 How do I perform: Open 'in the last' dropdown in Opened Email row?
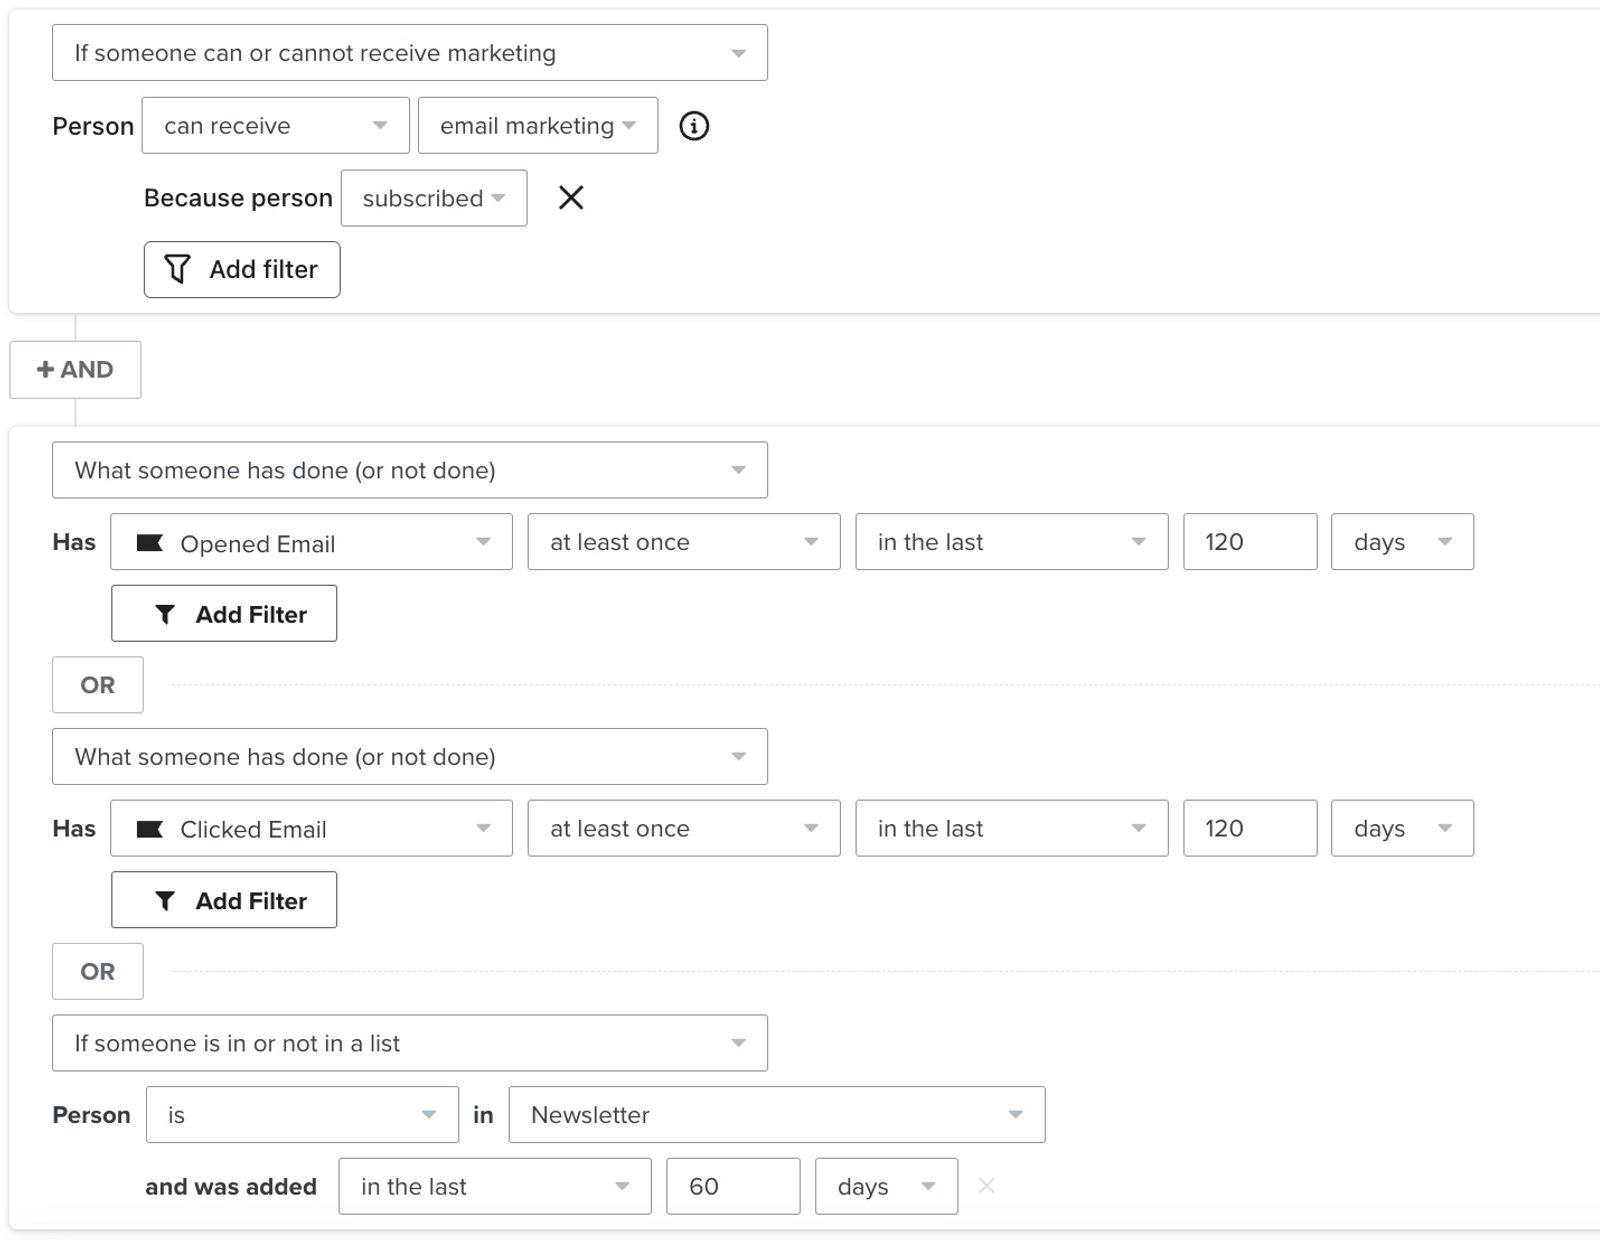point(1012,542)
